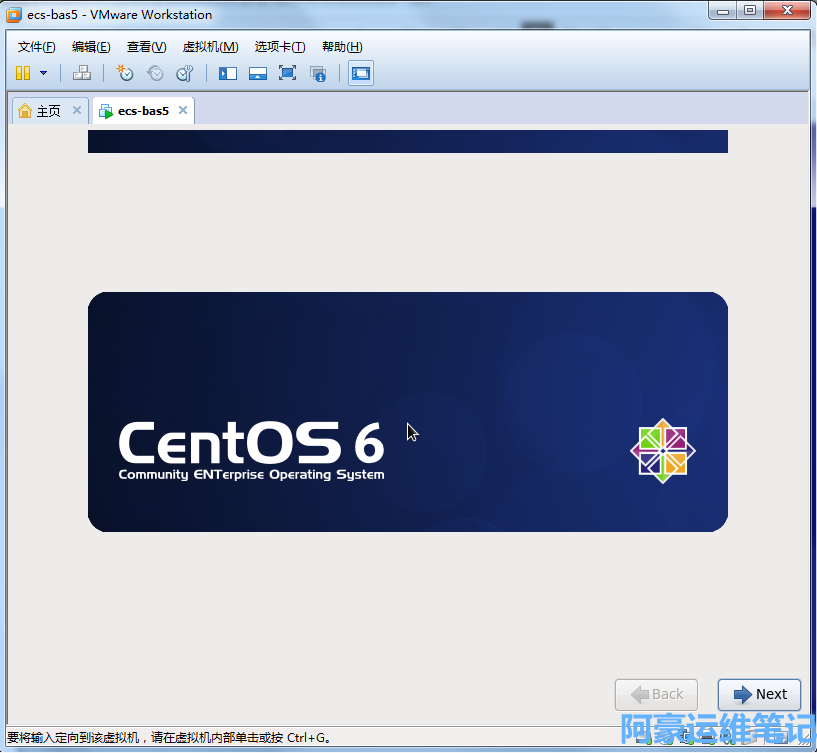Open the 文件(F) menu
This screenshot has width=817, height=753.
coord(37,47)
